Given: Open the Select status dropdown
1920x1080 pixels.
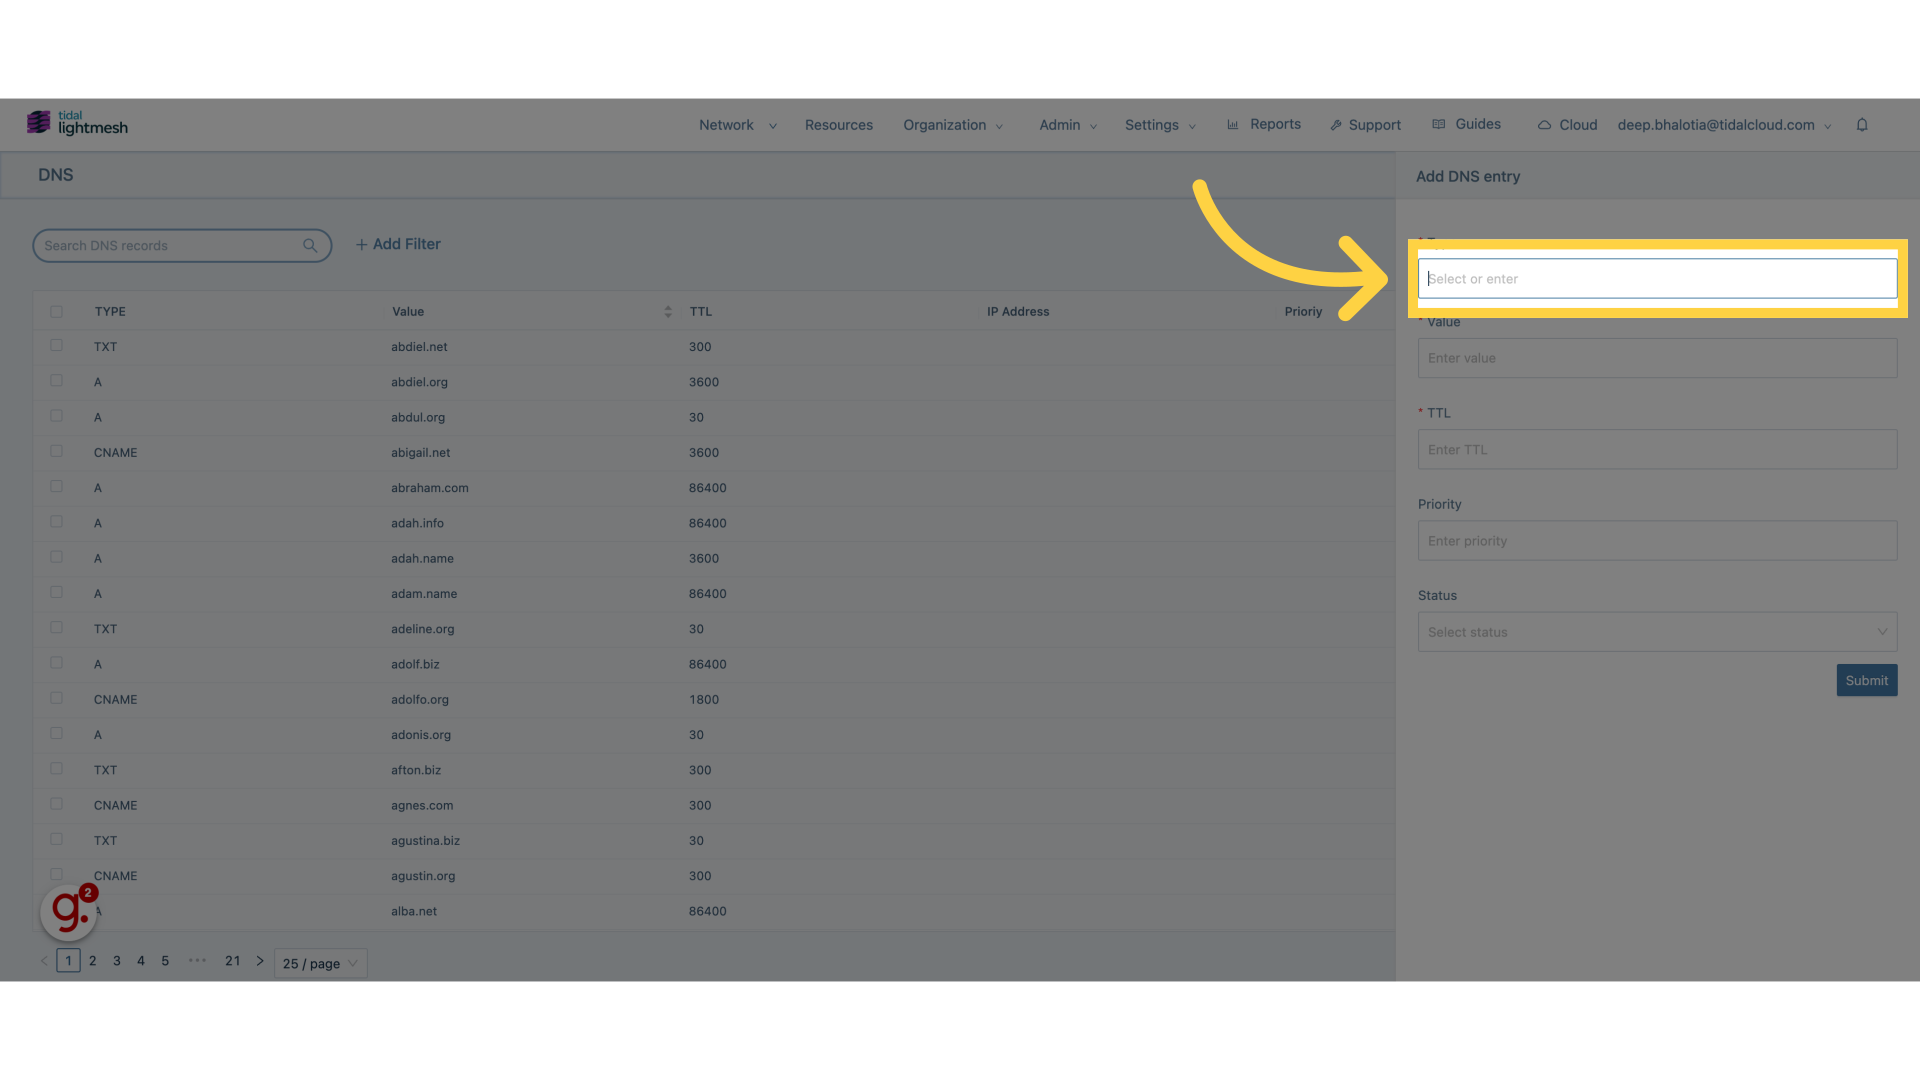Looking at the screenshot, I should tap(1657, 632).
